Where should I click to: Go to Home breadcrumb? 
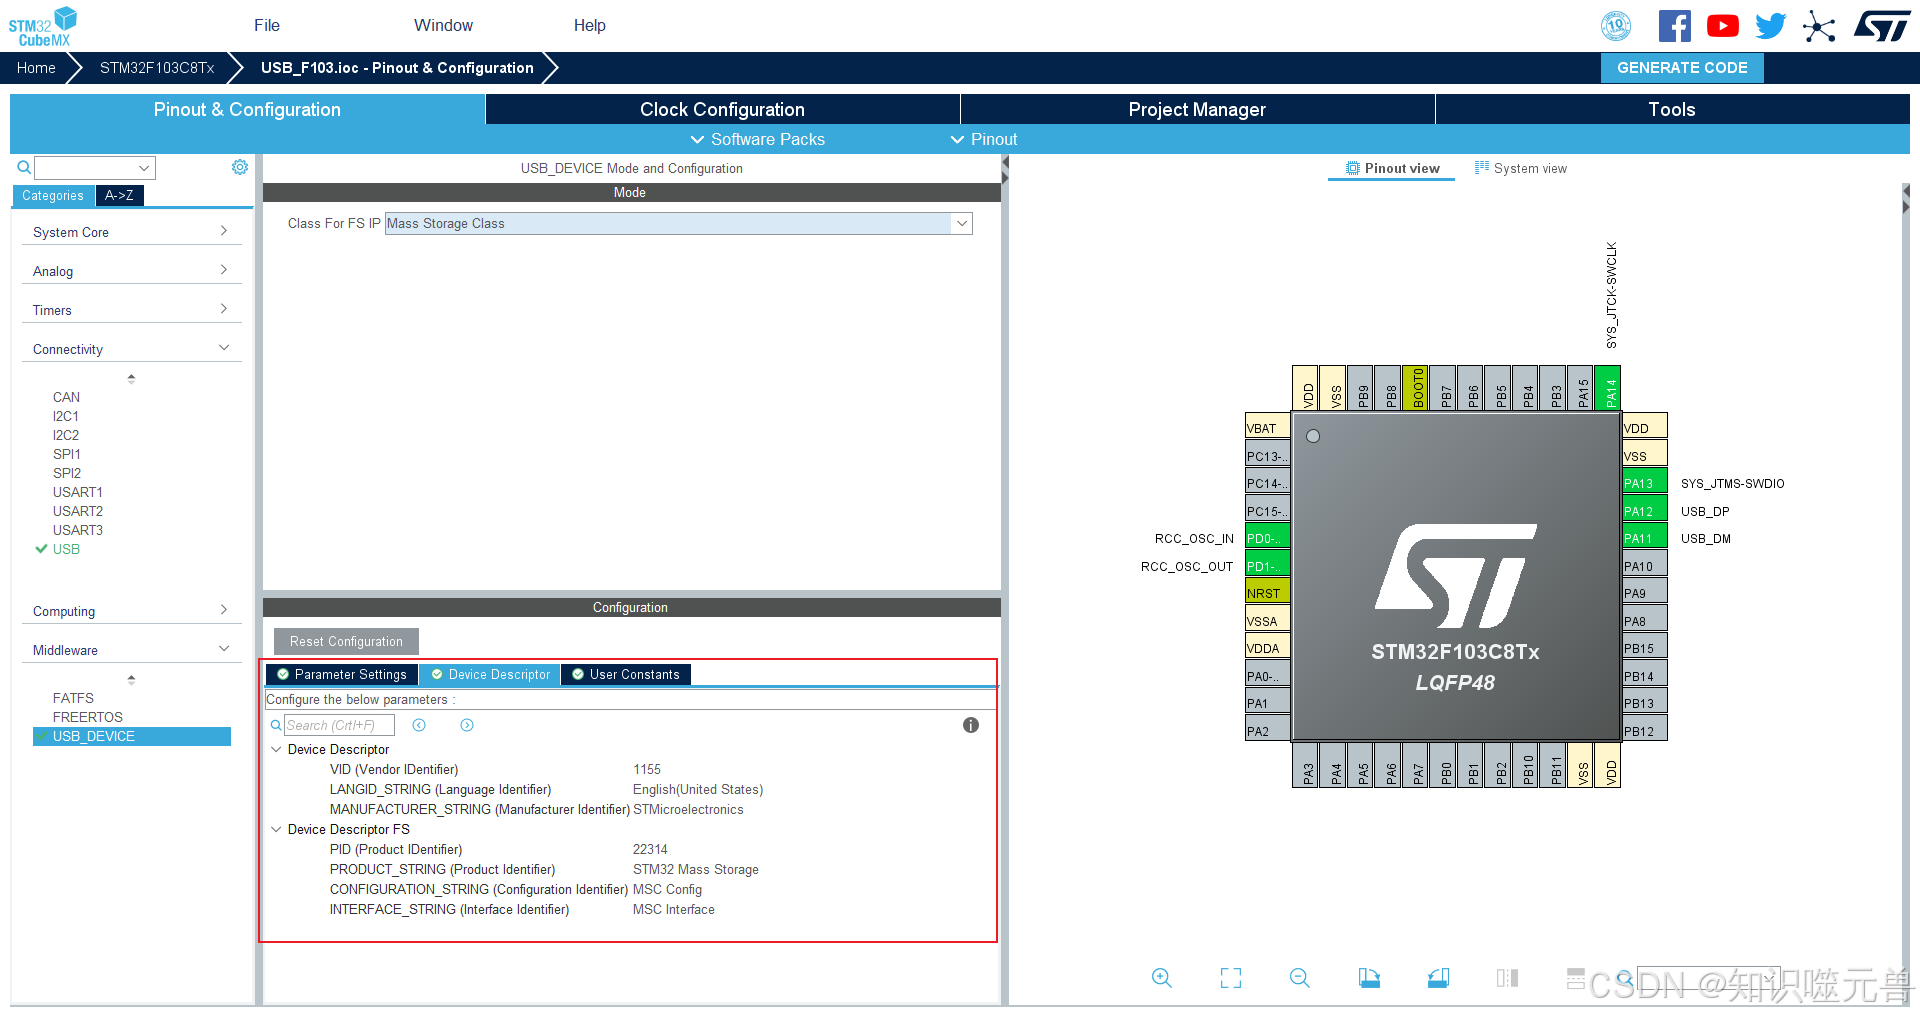point(36,68)
